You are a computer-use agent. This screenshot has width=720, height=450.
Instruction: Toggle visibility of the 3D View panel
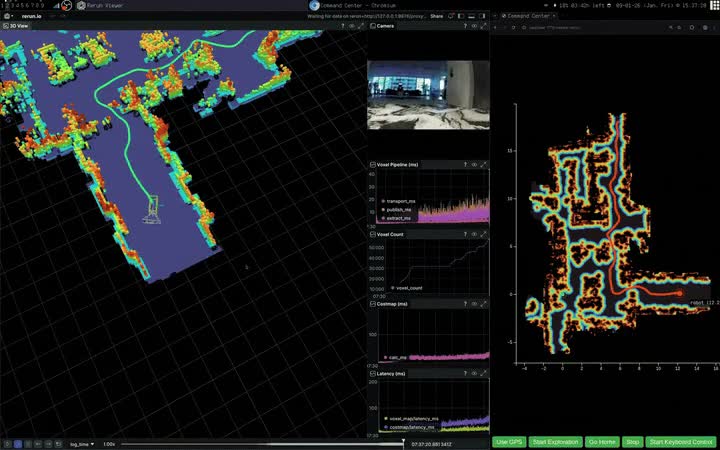[x=352, y=26]
